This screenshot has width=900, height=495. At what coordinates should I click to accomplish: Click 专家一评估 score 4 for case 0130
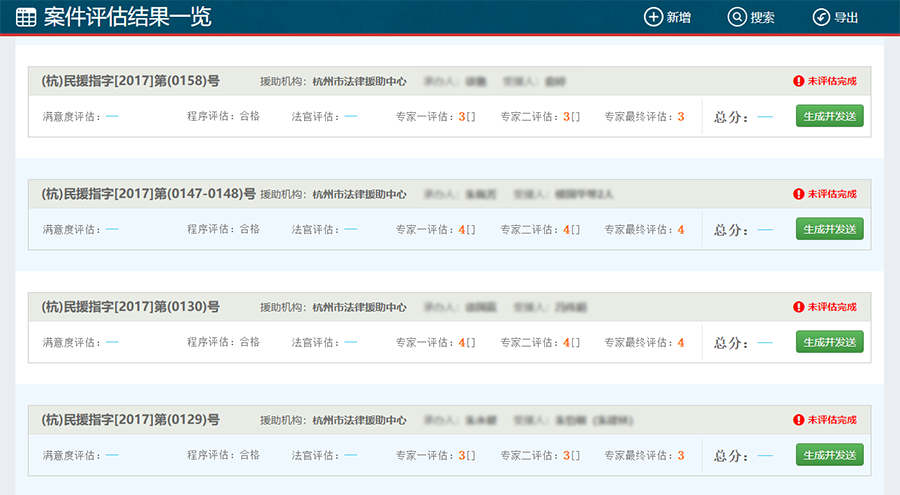click(461, 343)
